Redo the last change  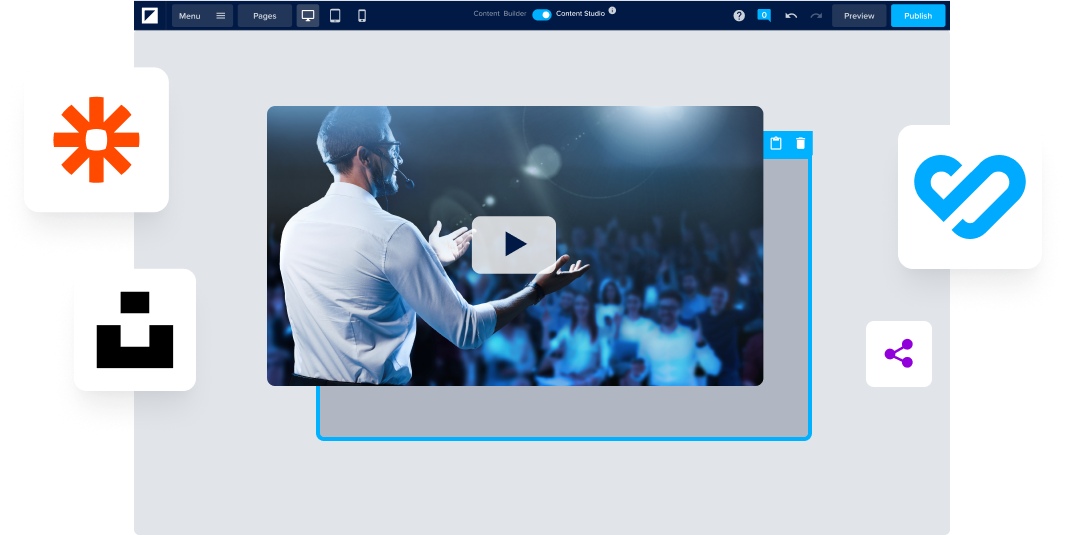tap(816, 16)
